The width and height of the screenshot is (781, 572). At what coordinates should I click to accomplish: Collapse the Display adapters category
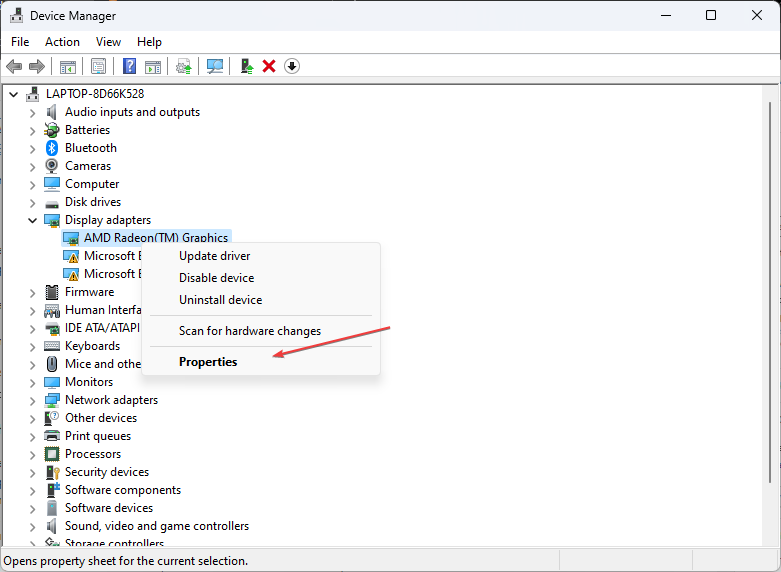32,220
